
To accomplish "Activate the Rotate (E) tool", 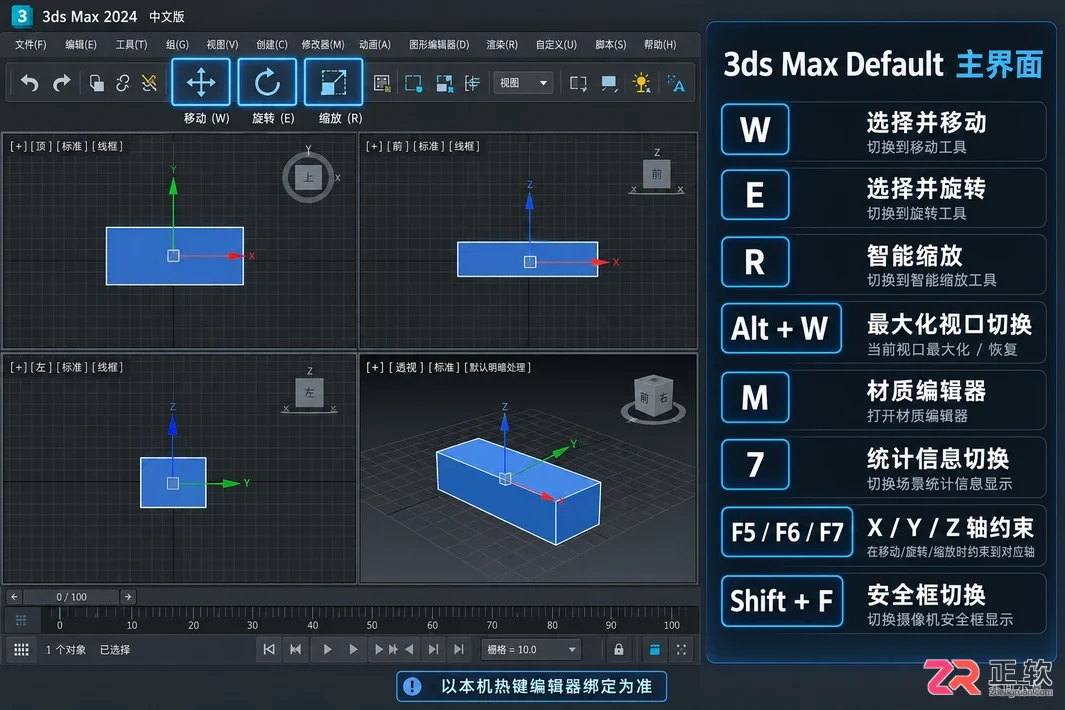I will (267, 82).
